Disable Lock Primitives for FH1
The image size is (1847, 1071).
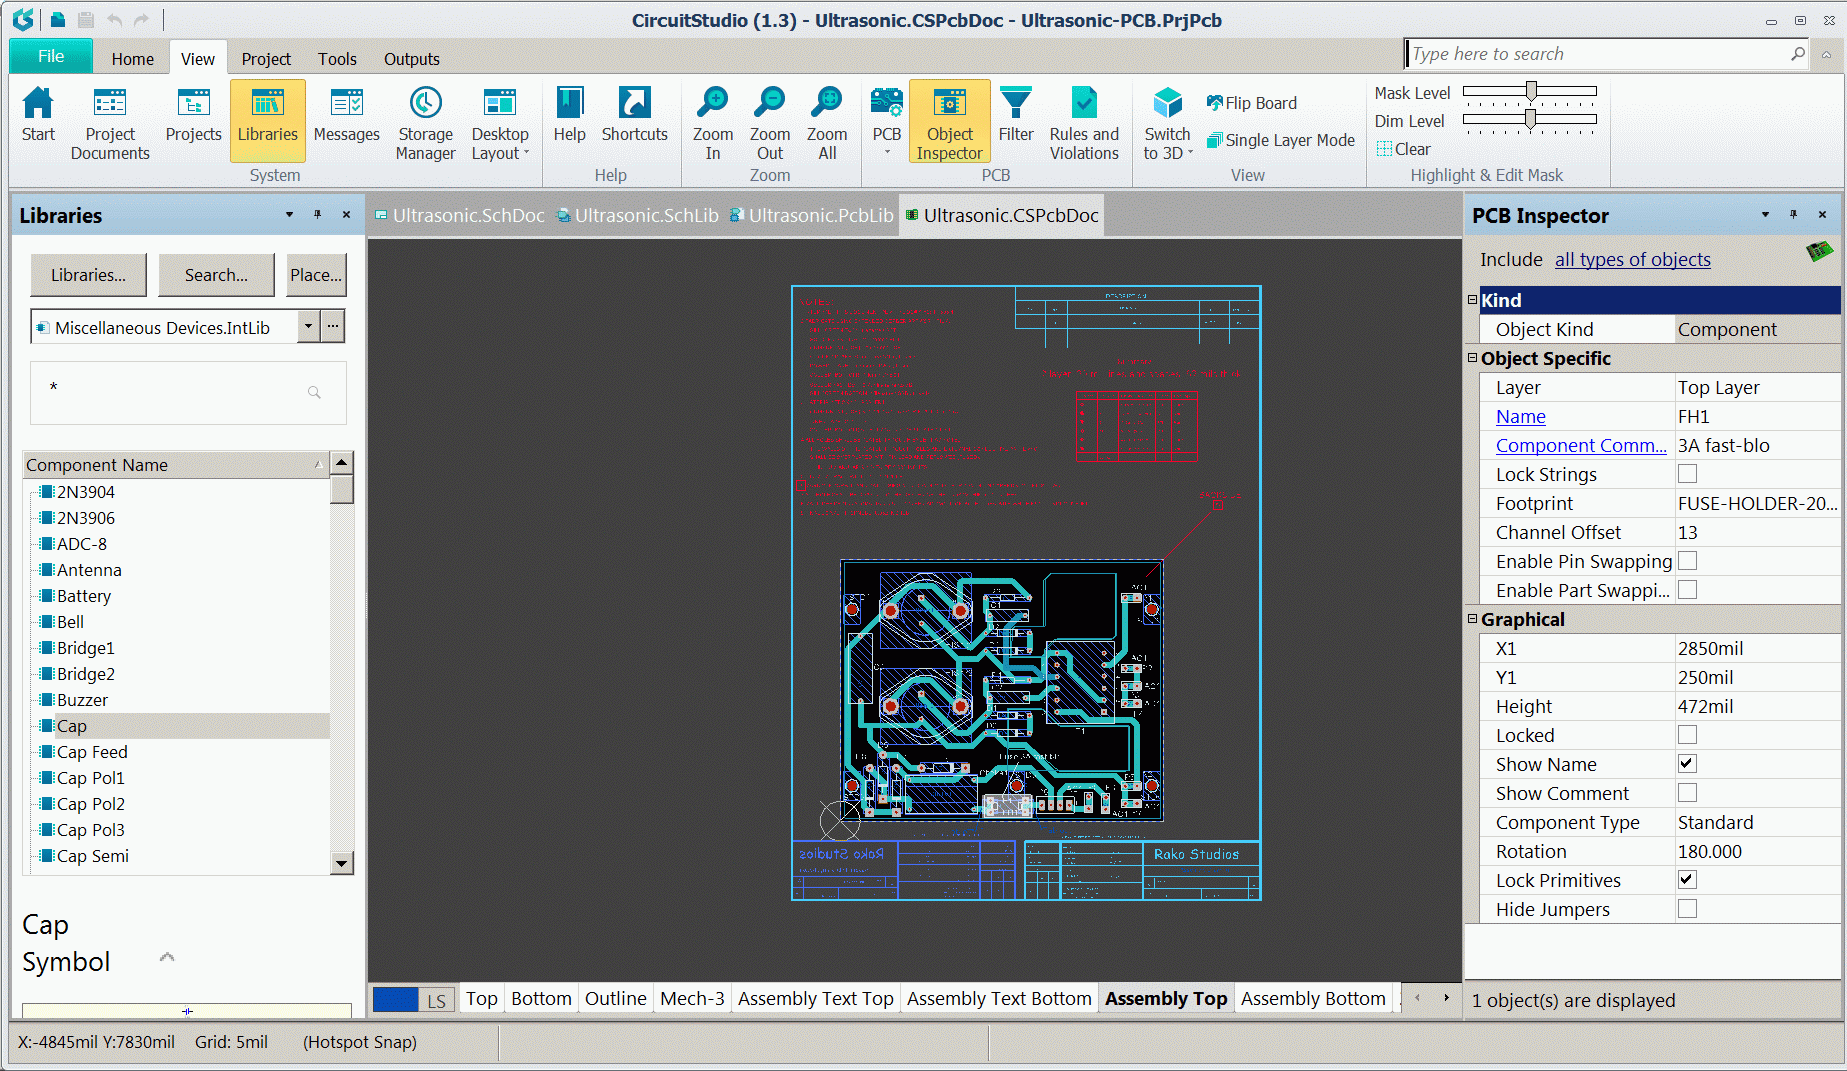(1687, 880)
